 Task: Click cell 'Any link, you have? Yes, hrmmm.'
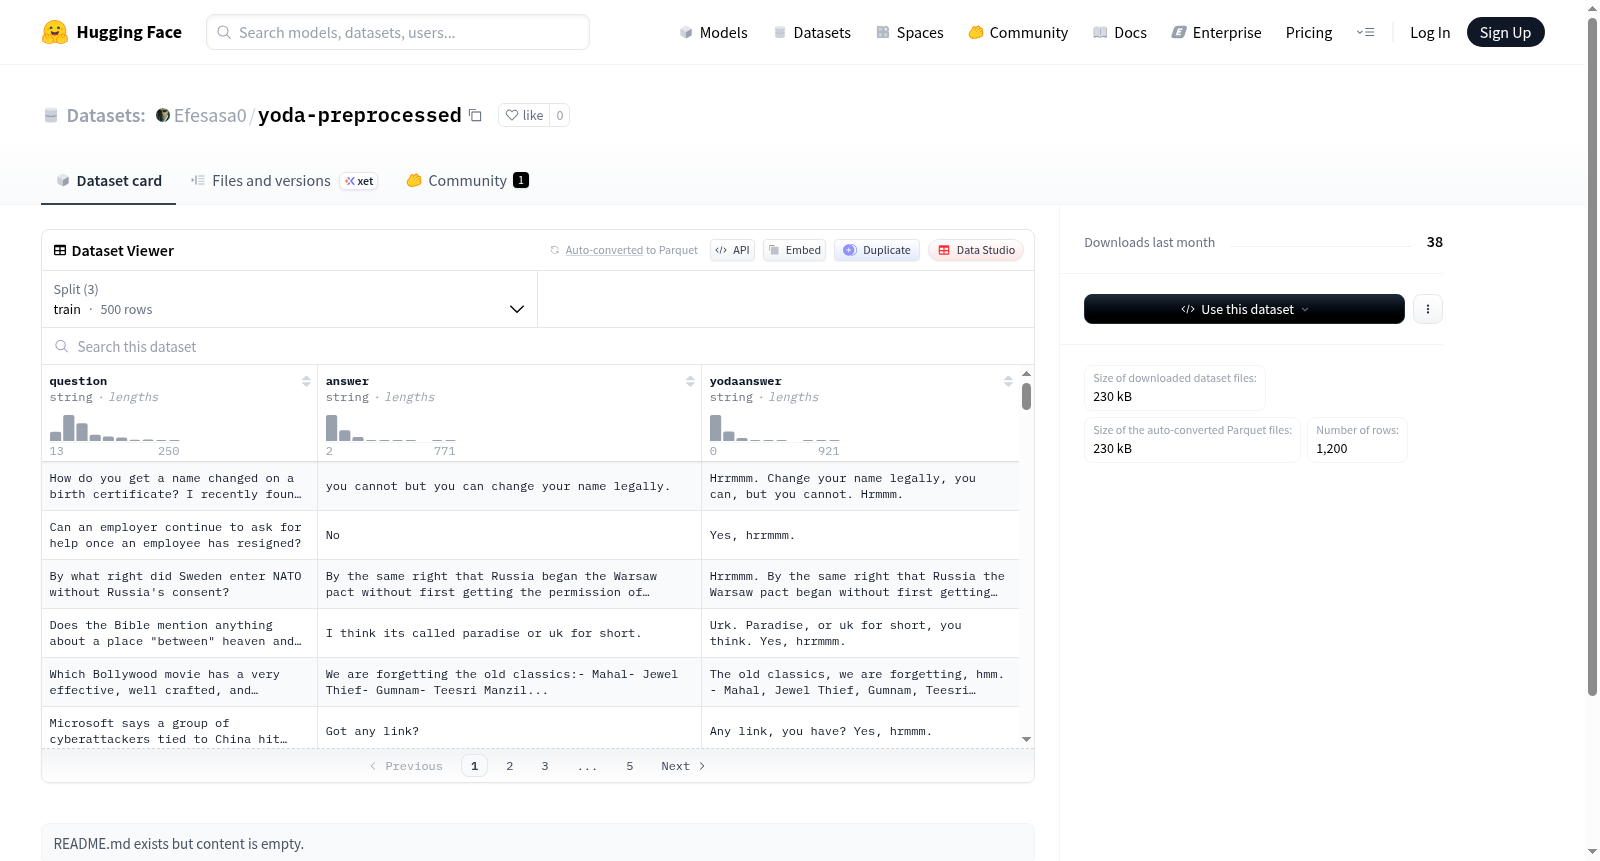(860, 731)
